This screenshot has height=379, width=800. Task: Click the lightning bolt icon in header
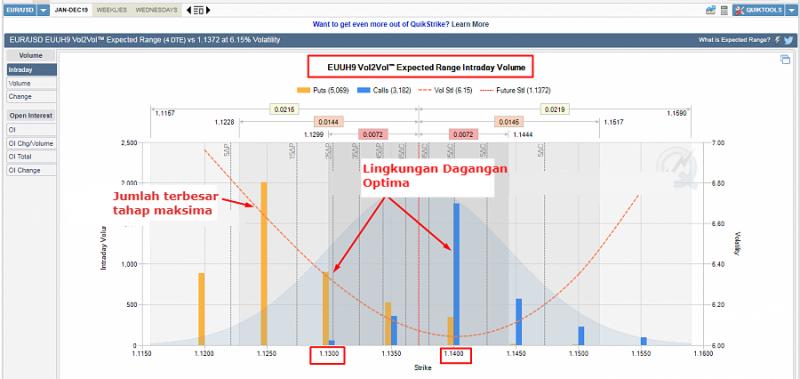pos(777,40)
